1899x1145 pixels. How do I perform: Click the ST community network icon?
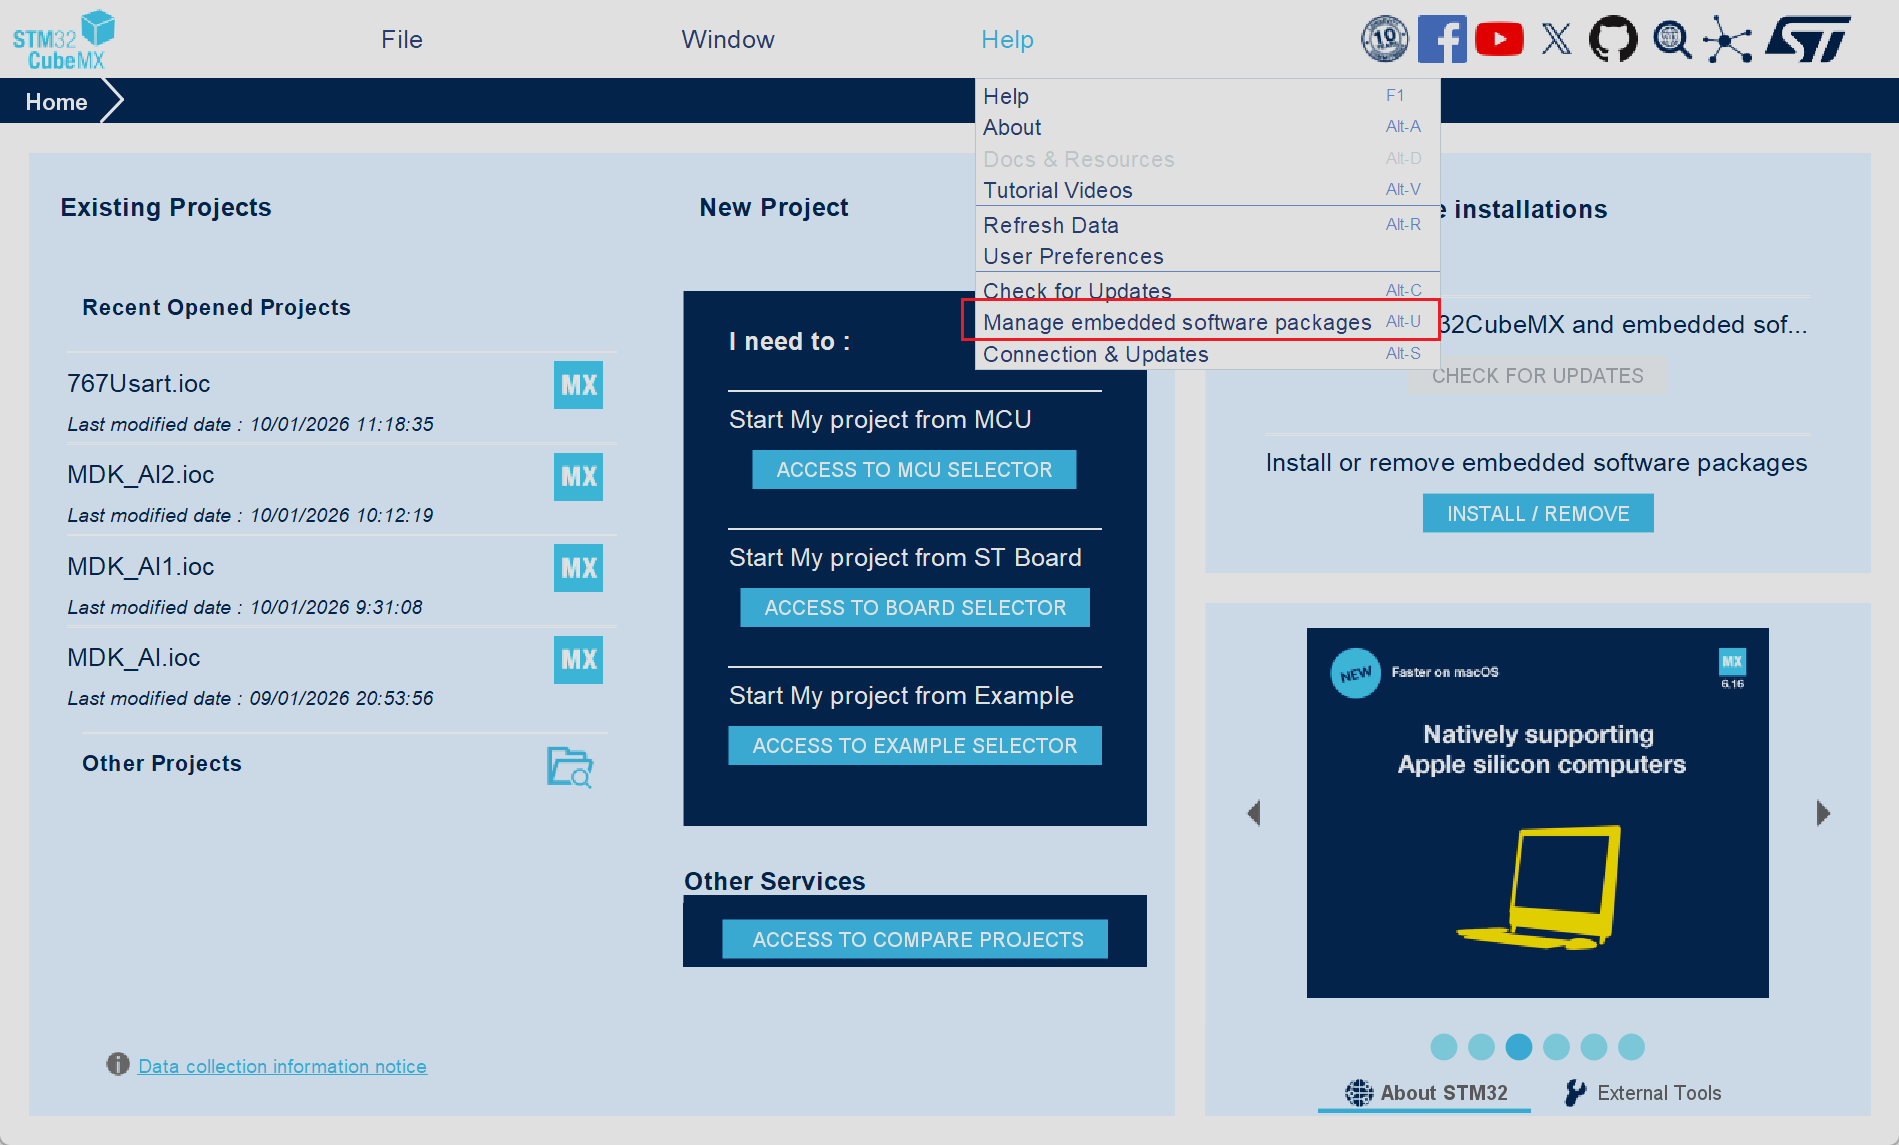click(1728, 39)
